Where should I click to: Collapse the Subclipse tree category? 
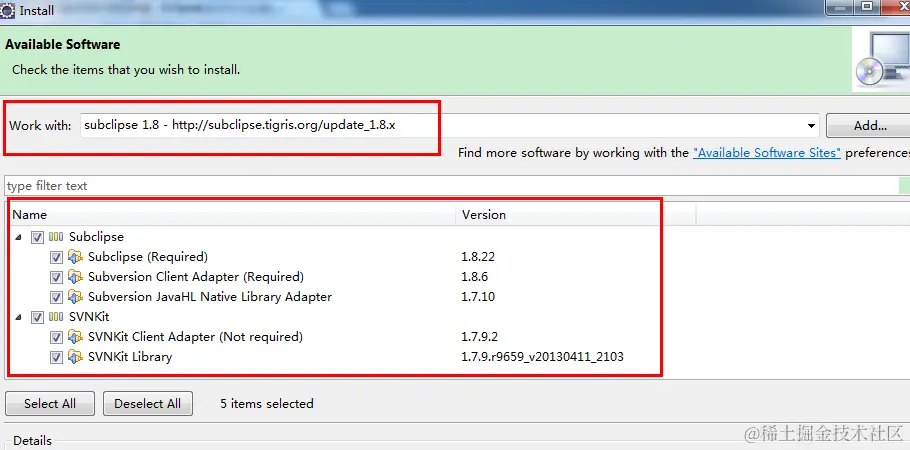pyautogui.click(x=19, y=237)
